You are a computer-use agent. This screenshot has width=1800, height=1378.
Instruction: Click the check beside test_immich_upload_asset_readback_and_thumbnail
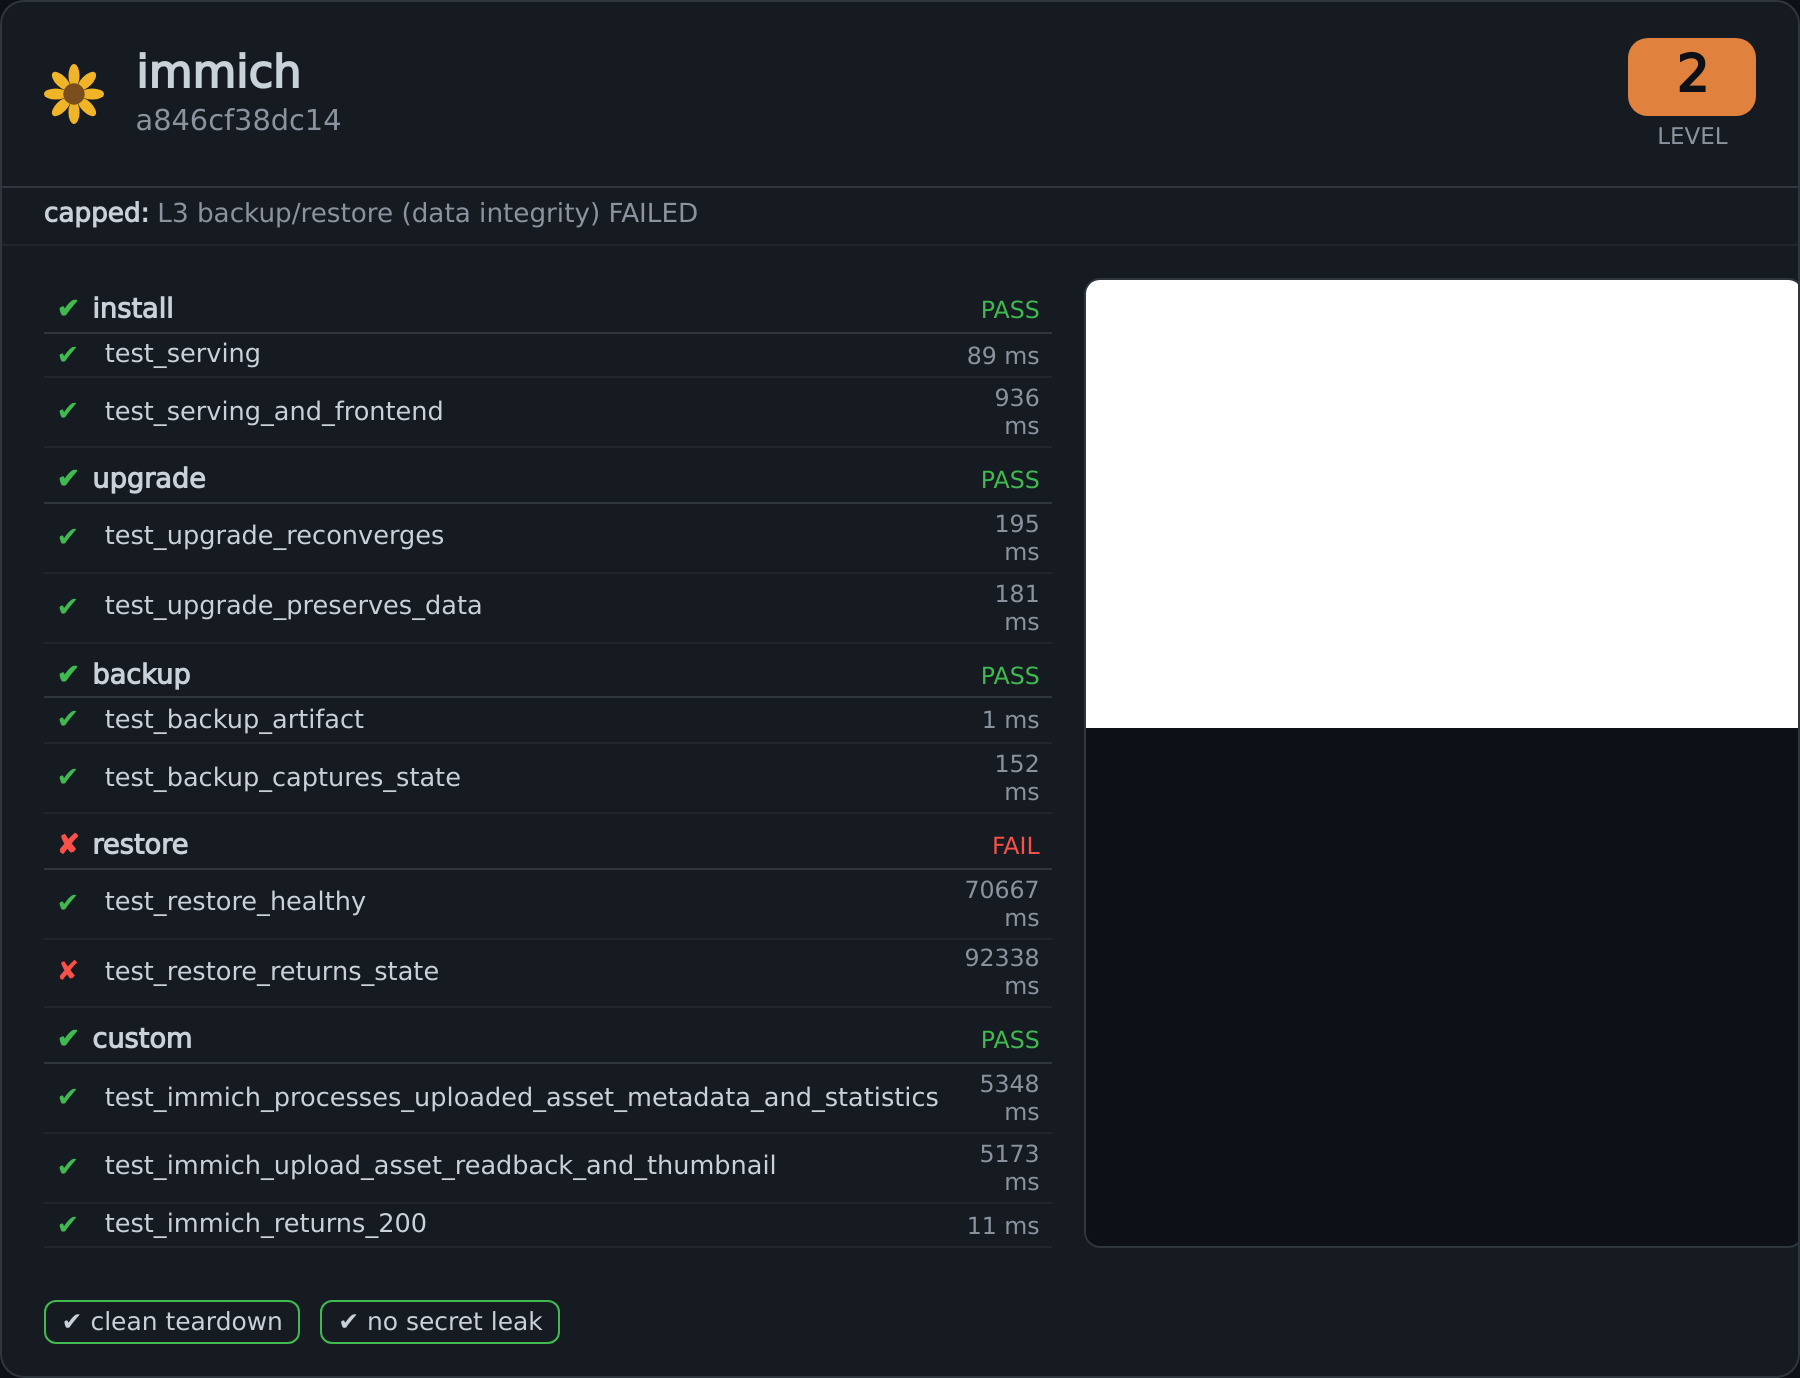[68, 1166]
